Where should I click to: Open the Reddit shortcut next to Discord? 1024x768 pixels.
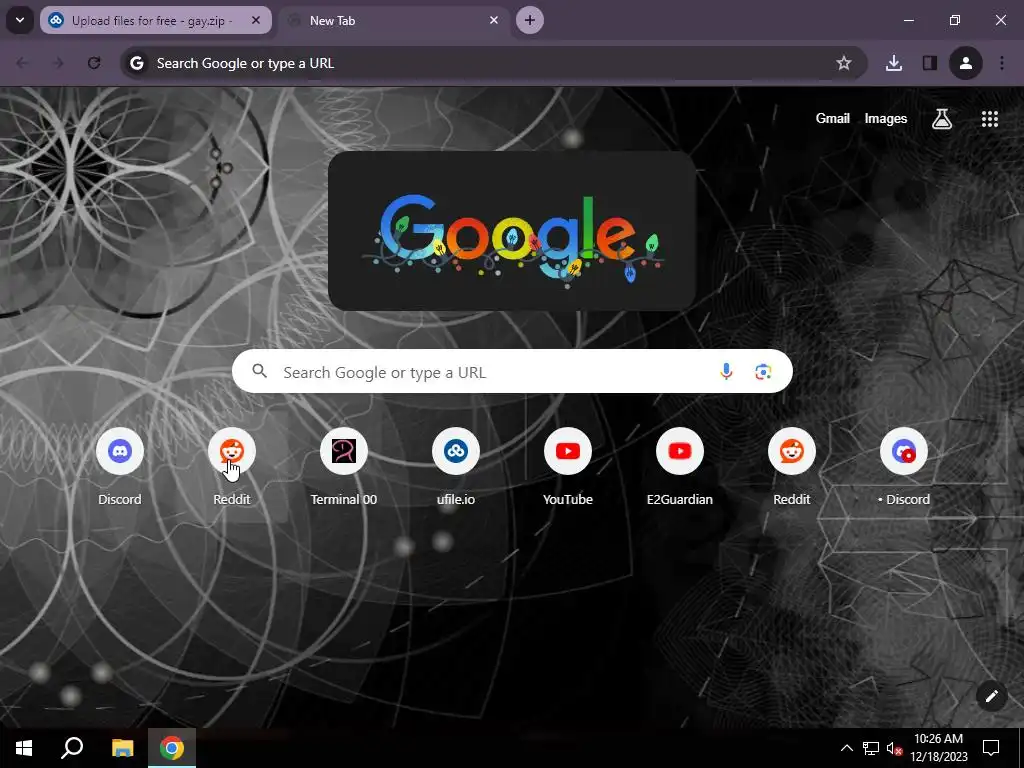click(x=232, y=466)
